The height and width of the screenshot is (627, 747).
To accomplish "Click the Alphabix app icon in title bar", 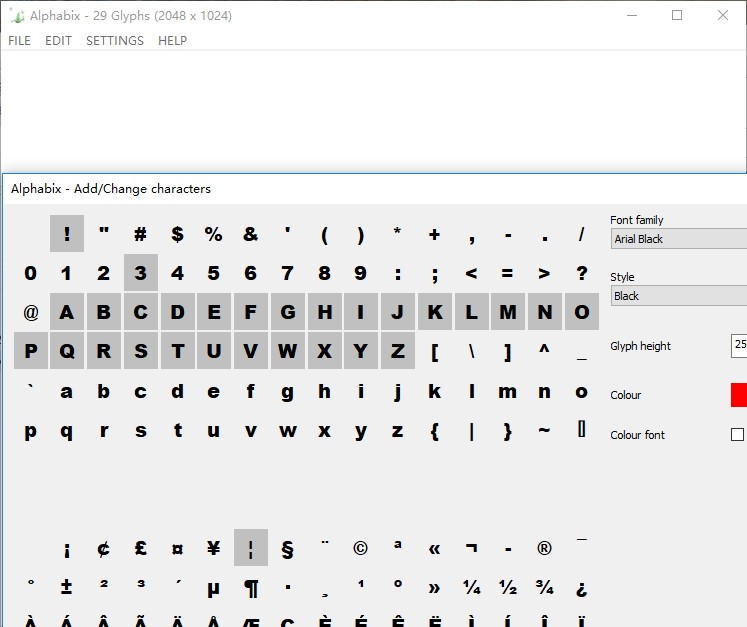I will coord(17,16).
